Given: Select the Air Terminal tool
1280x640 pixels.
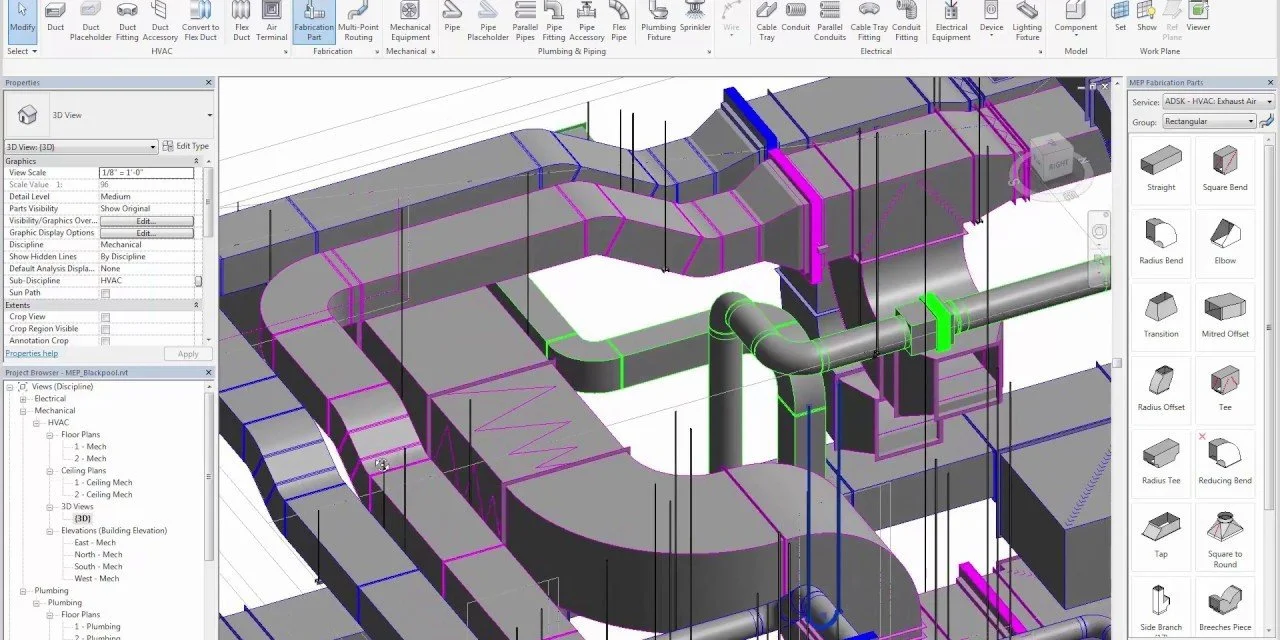Looking at the screenshot, I should click(x=271, y=20).
